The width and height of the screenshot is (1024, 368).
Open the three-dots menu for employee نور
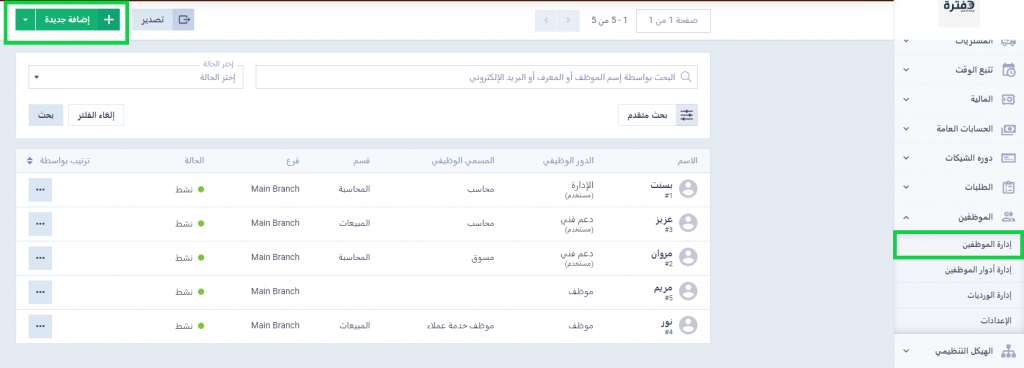pos(40,326)
